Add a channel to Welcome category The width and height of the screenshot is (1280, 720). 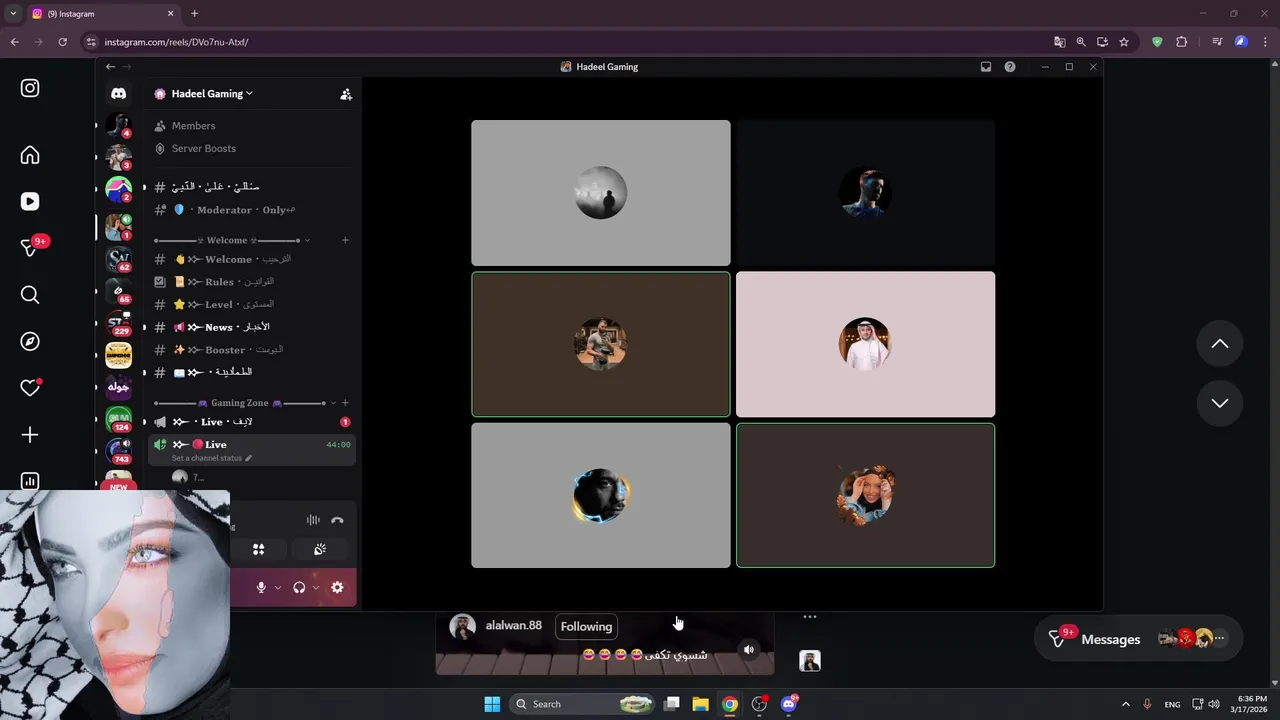click(345, 240)
